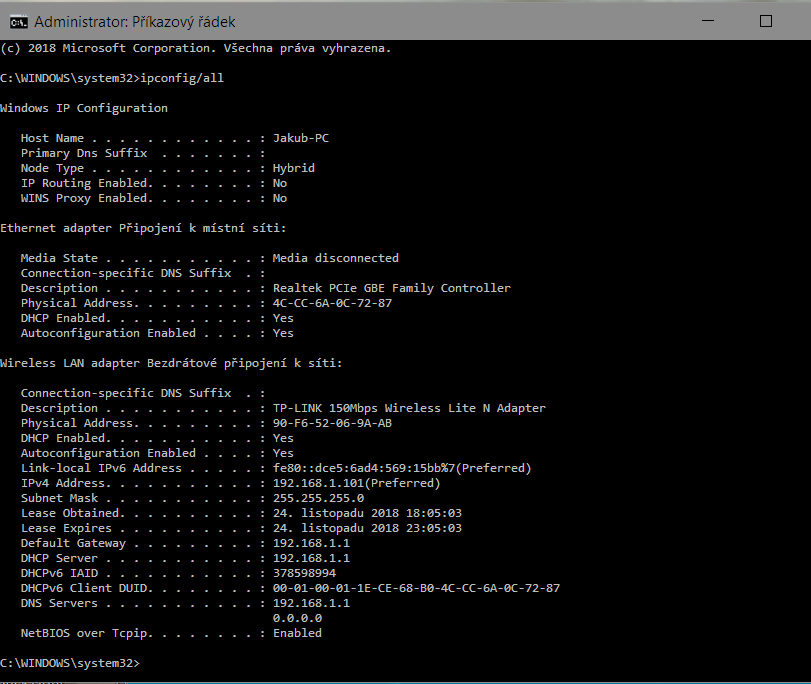Maximize the Command Prompt window
The width and height of the screenshot is (811, 684).
[766, 21]
